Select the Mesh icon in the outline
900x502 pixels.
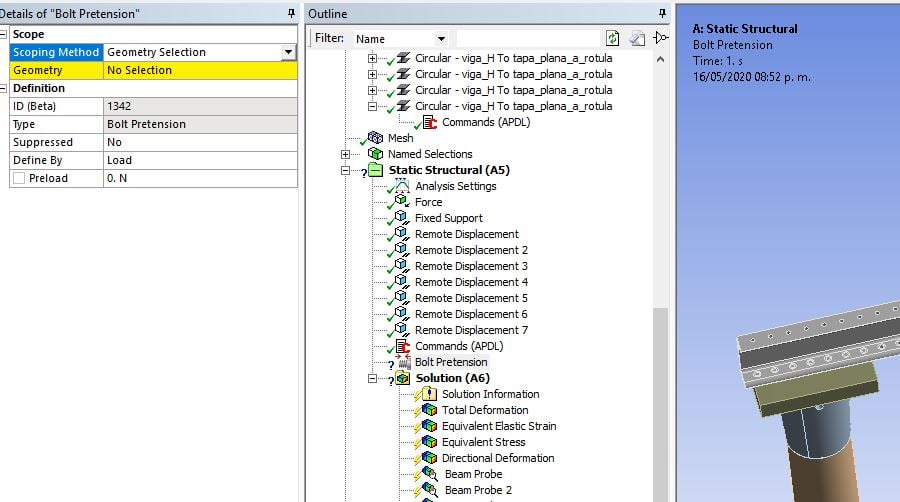[375, 138]
